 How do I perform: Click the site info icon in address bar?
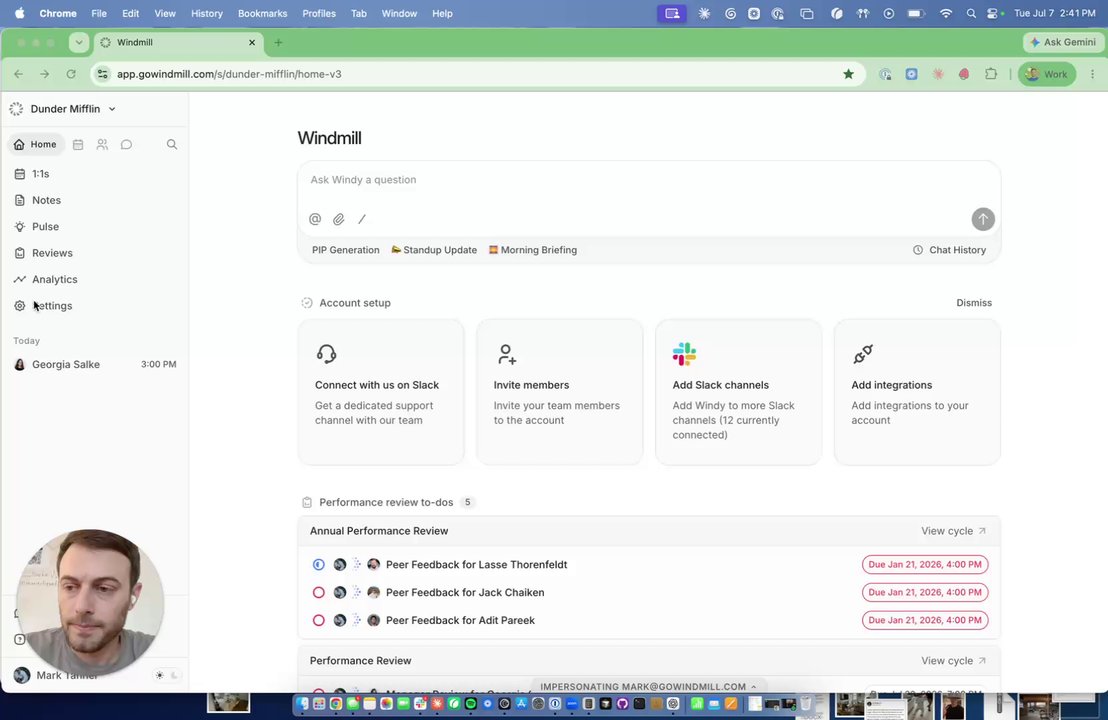(x=102, y=74)
